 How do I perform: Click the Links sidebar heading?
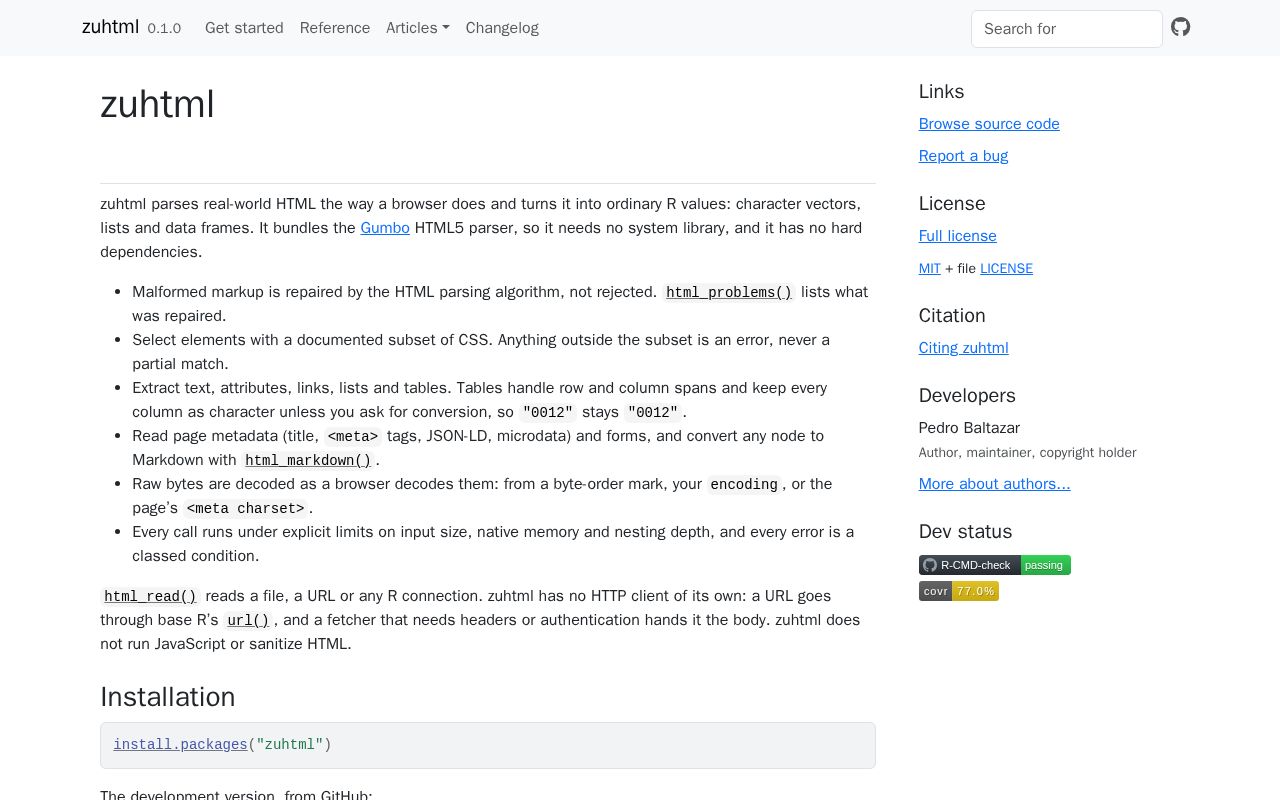point(941,92)
